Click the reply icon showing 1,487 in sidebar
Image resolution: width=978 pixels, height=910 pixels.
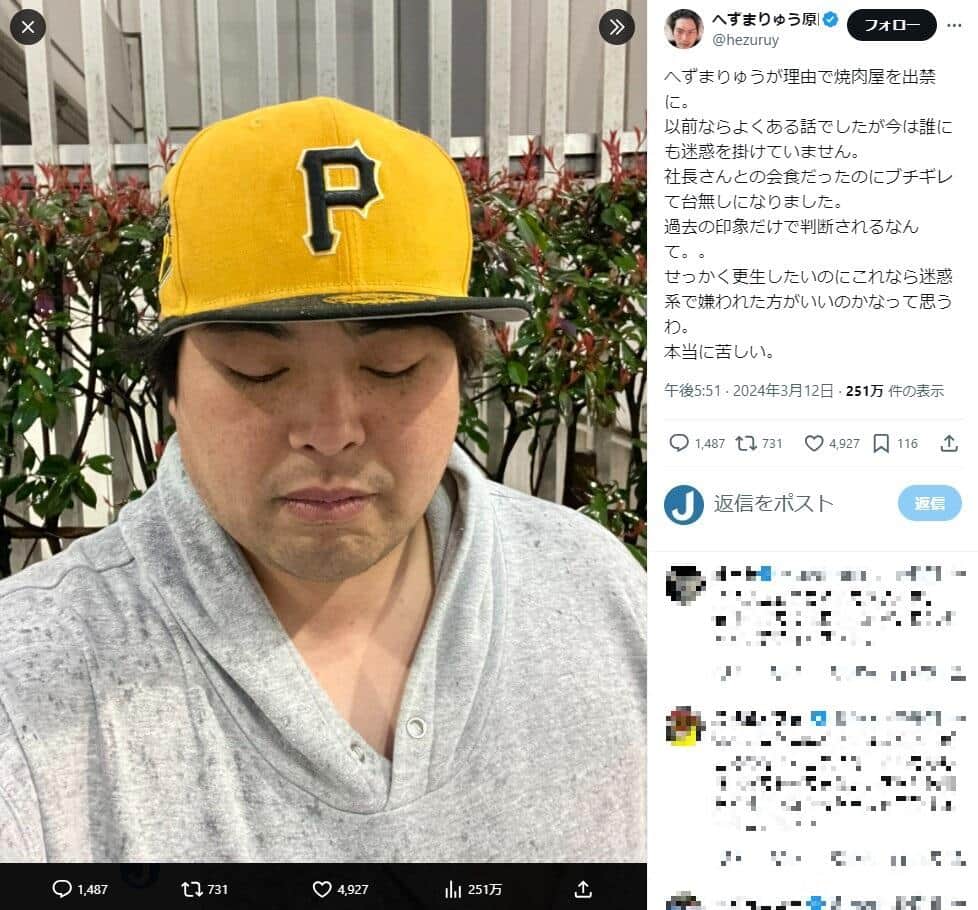(679, 443)
